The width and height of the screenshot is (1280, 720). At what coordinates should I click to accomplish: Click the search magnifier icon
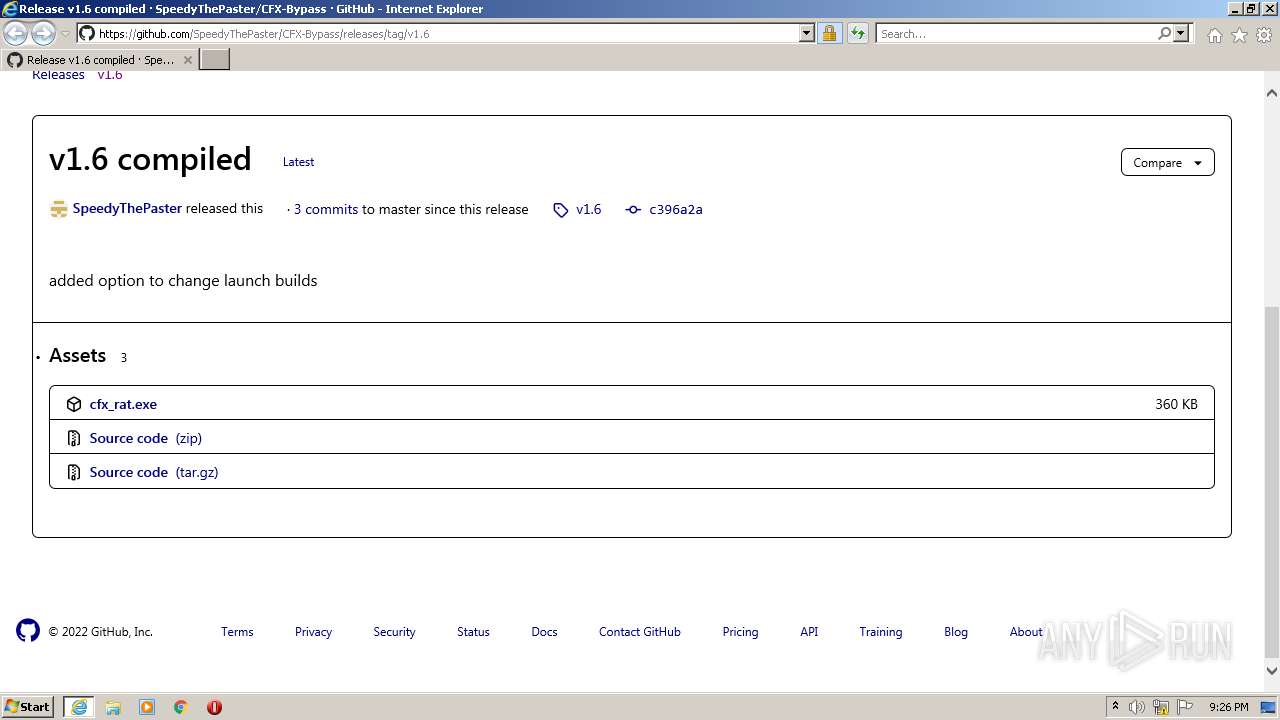1164,33
